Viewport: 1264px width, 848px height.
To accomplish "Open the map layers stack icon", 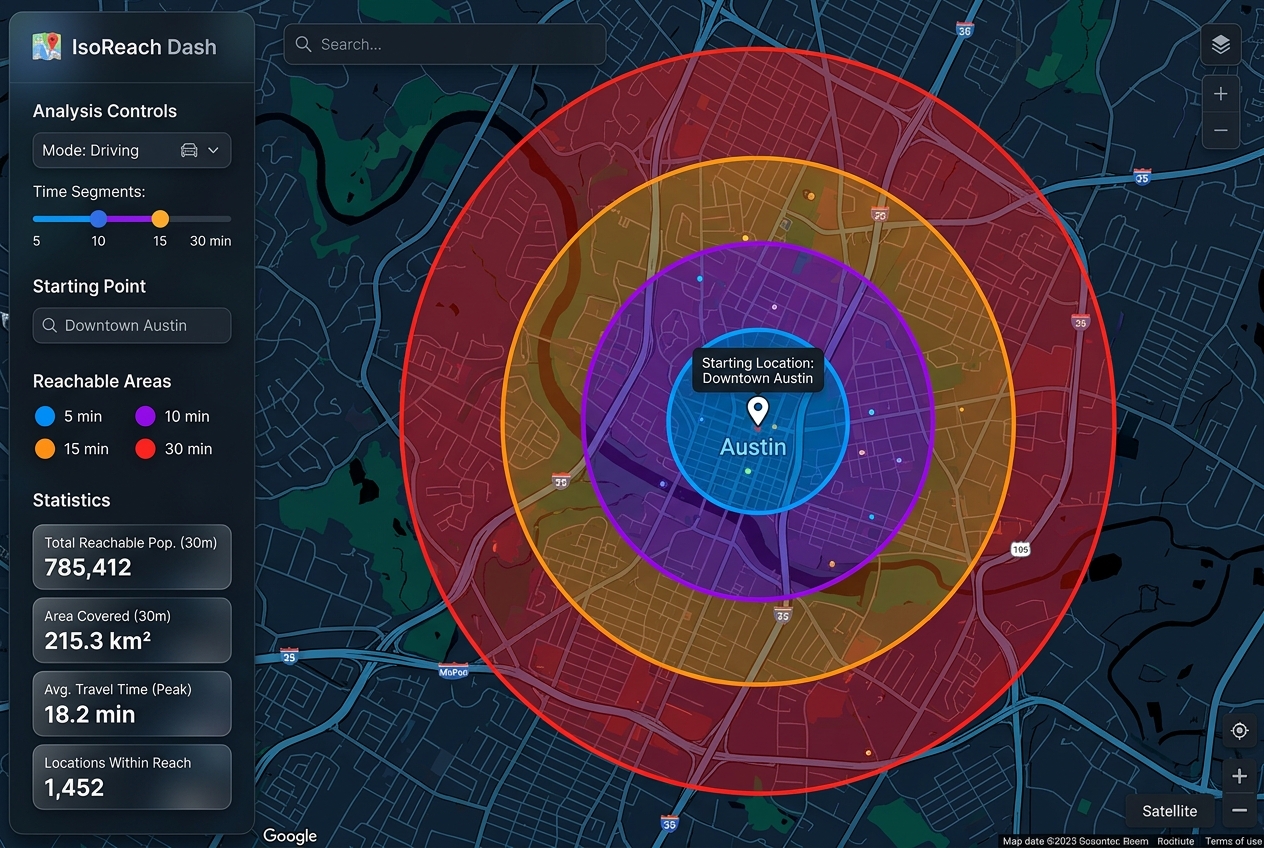I will click(1220, 45).
